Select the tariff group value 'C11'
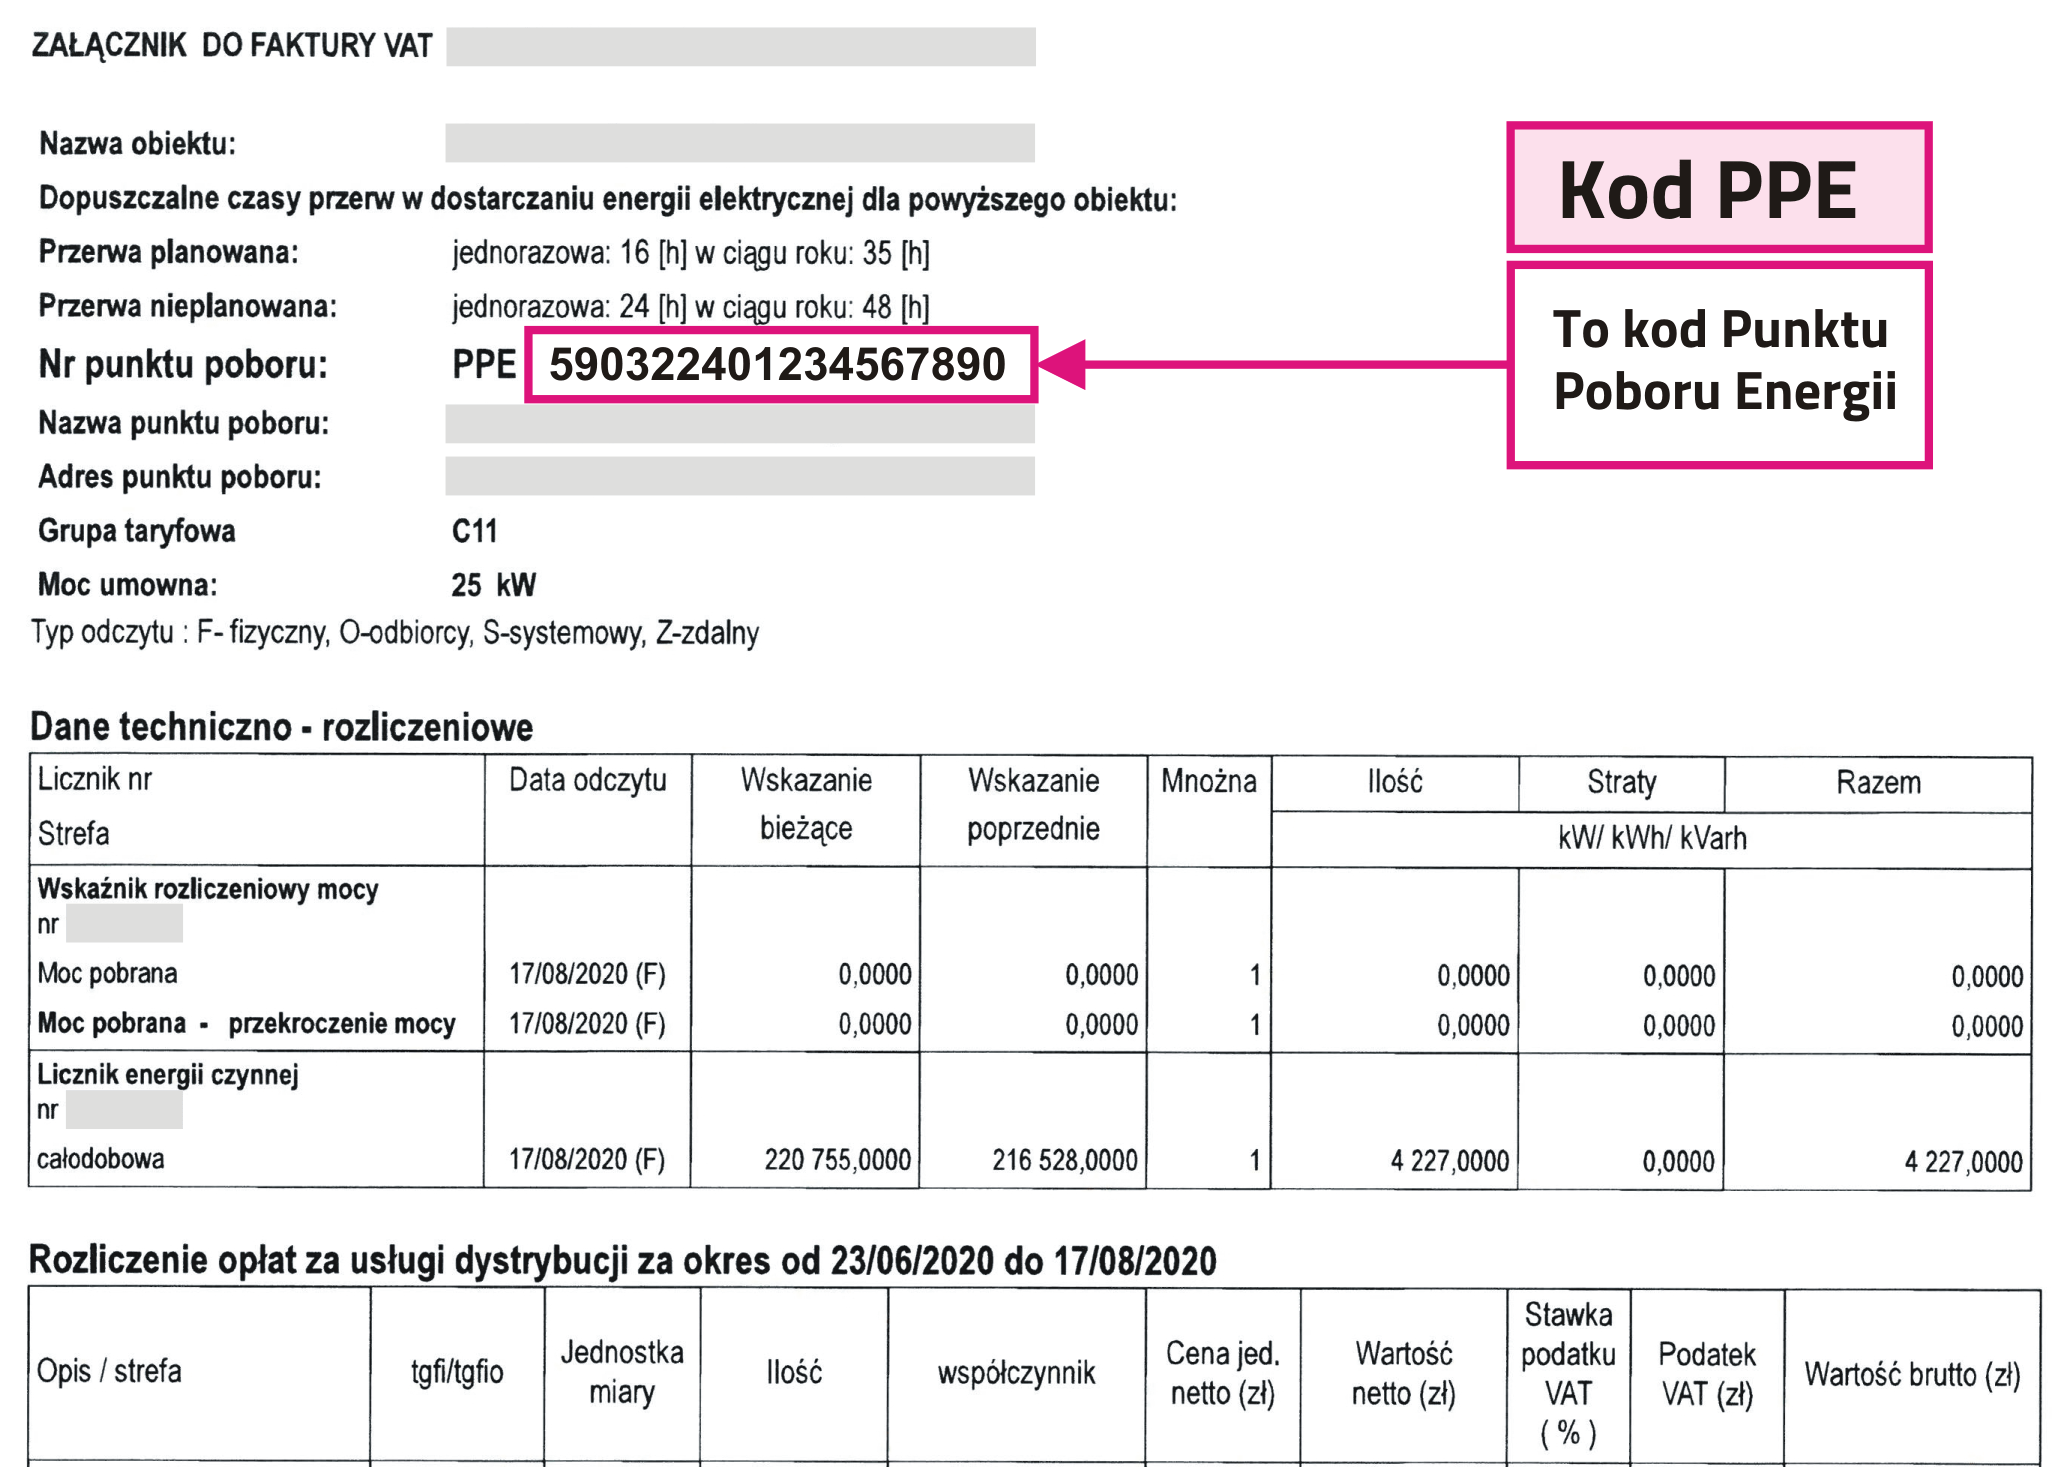Screen dimensions: 2052x1467 coord(474,531)
